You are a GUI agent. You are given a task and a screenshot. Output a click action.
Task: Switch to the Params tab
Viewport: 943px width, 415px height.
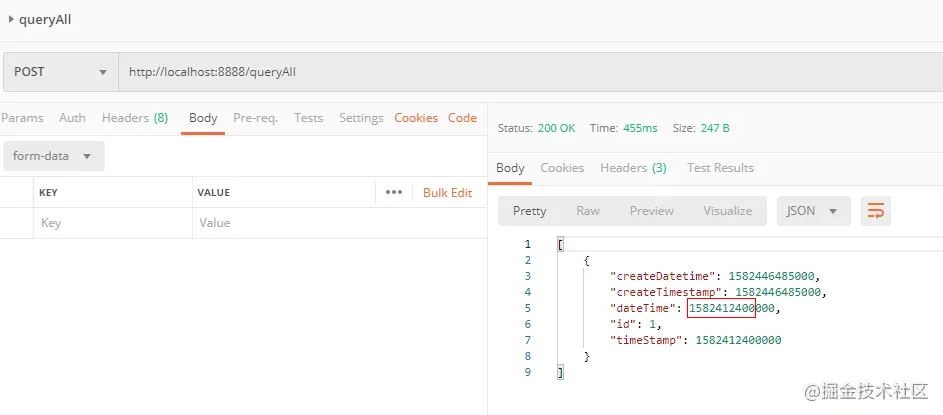click(22, 118)
